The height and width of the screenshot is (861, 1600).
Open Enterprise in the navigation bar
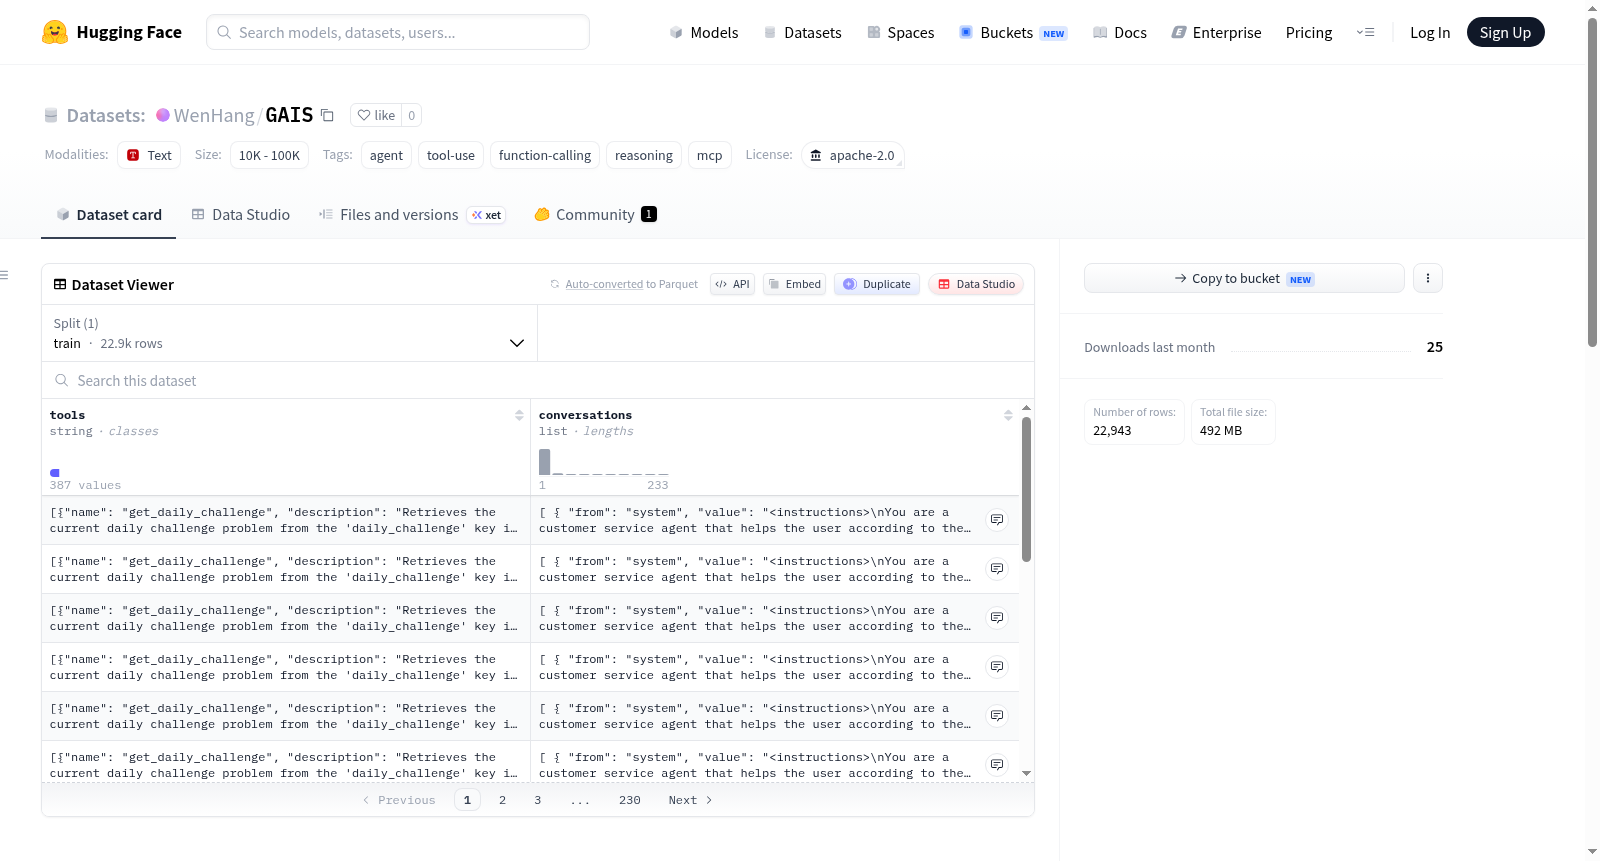click(1216, 32)
